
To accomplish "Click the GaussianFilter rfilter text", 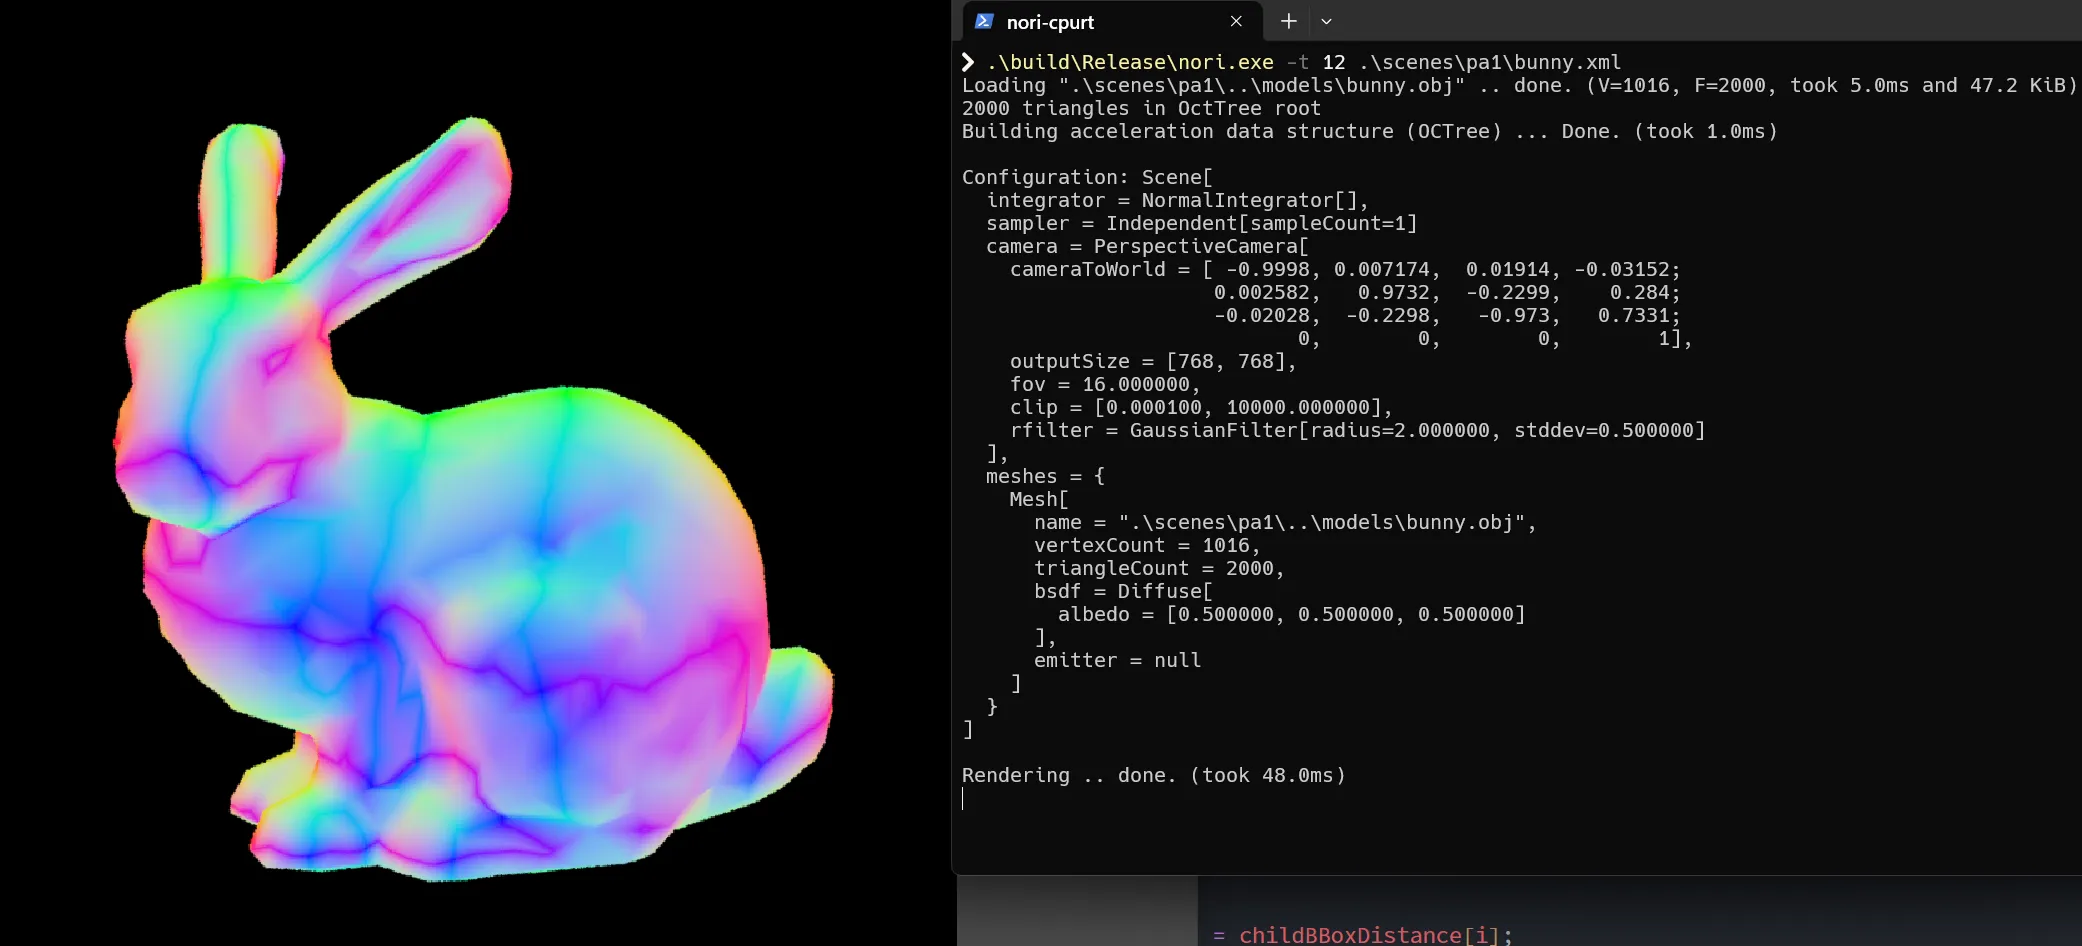I will tap(1415, 430).
